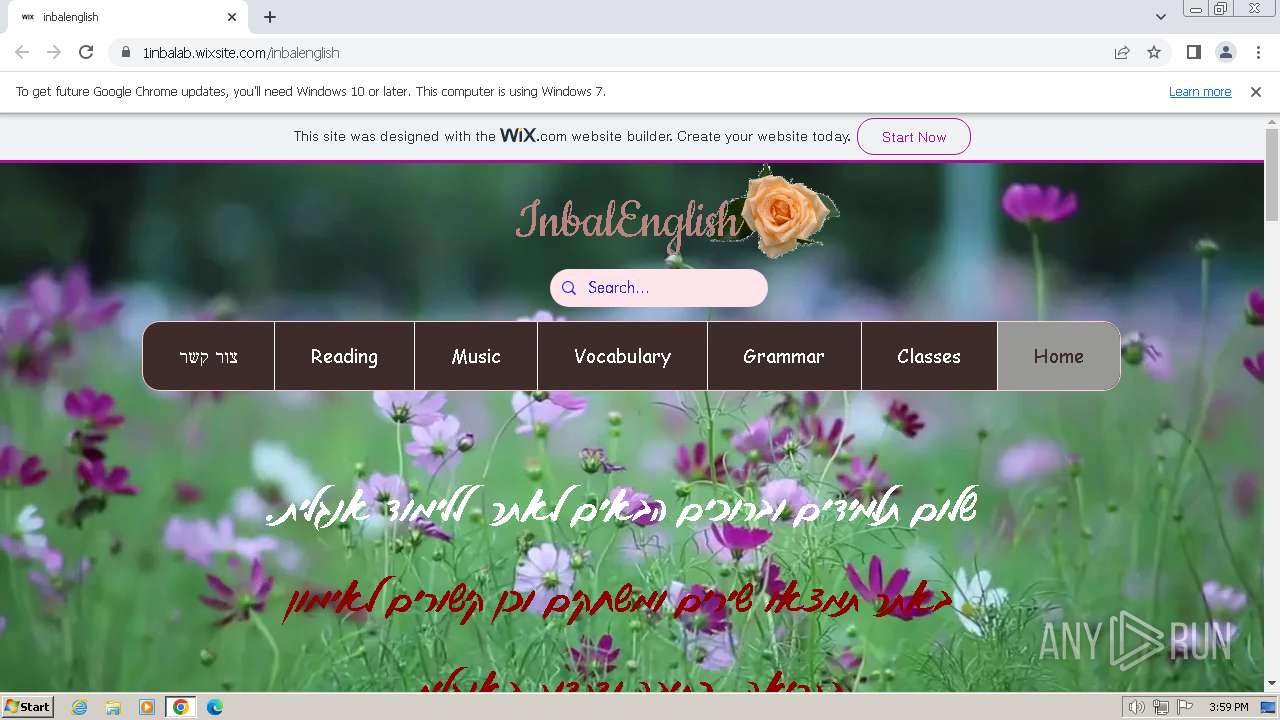Open a new browser tab
The width and height of the screenshot is (1280, 720).
tap(270, 17)
